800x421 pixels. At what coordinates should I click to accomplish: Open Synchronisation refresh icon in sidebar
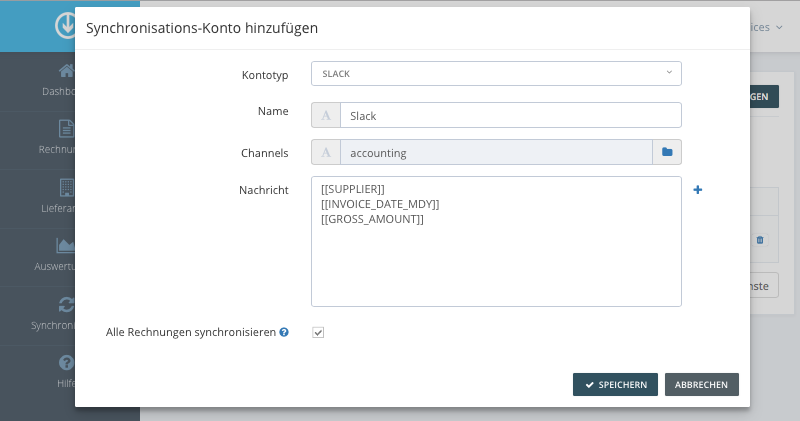(66, 305)
